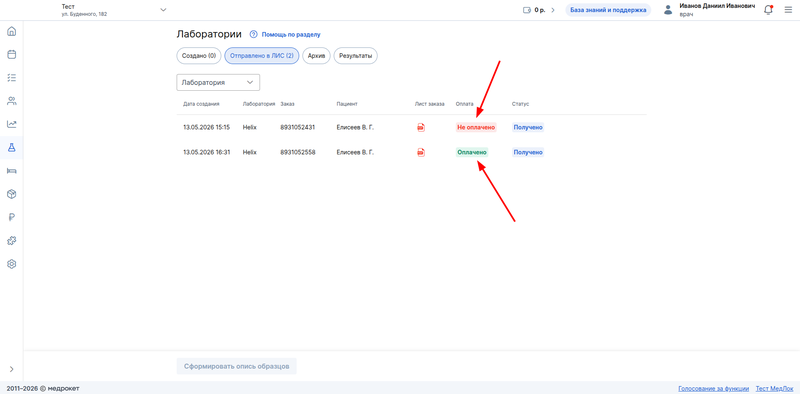Click Получено status for order 8931052558
800x394 pixels.
tap(528, 152)
